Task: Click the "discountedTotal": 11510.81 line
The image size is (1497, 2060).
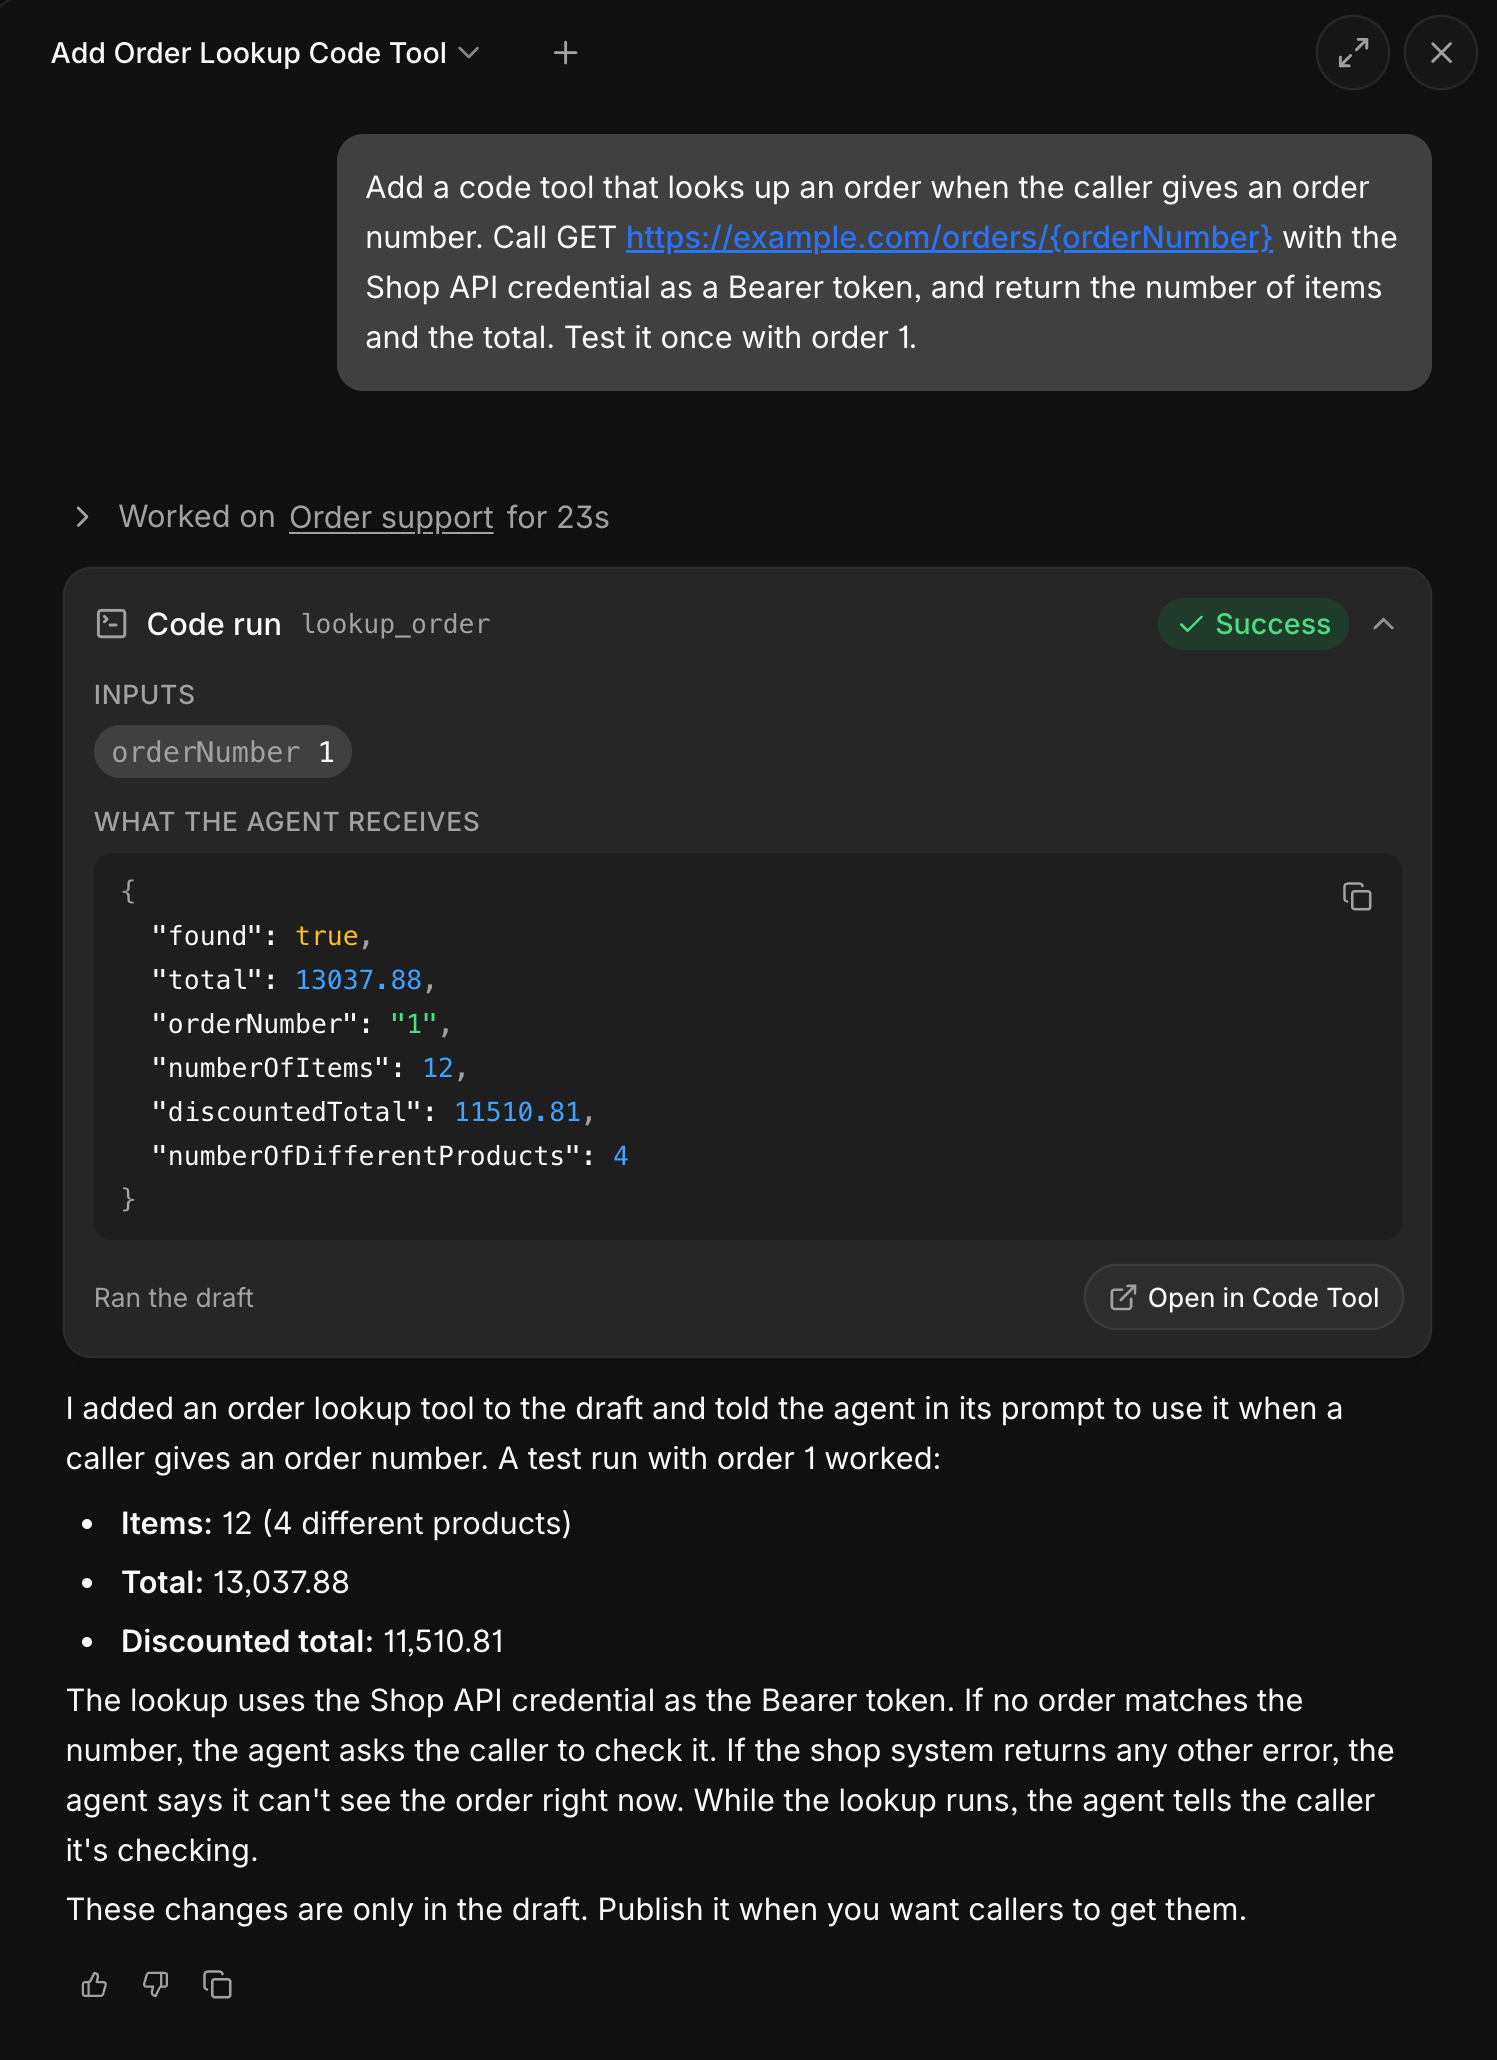Action: tap(373, 1112)
